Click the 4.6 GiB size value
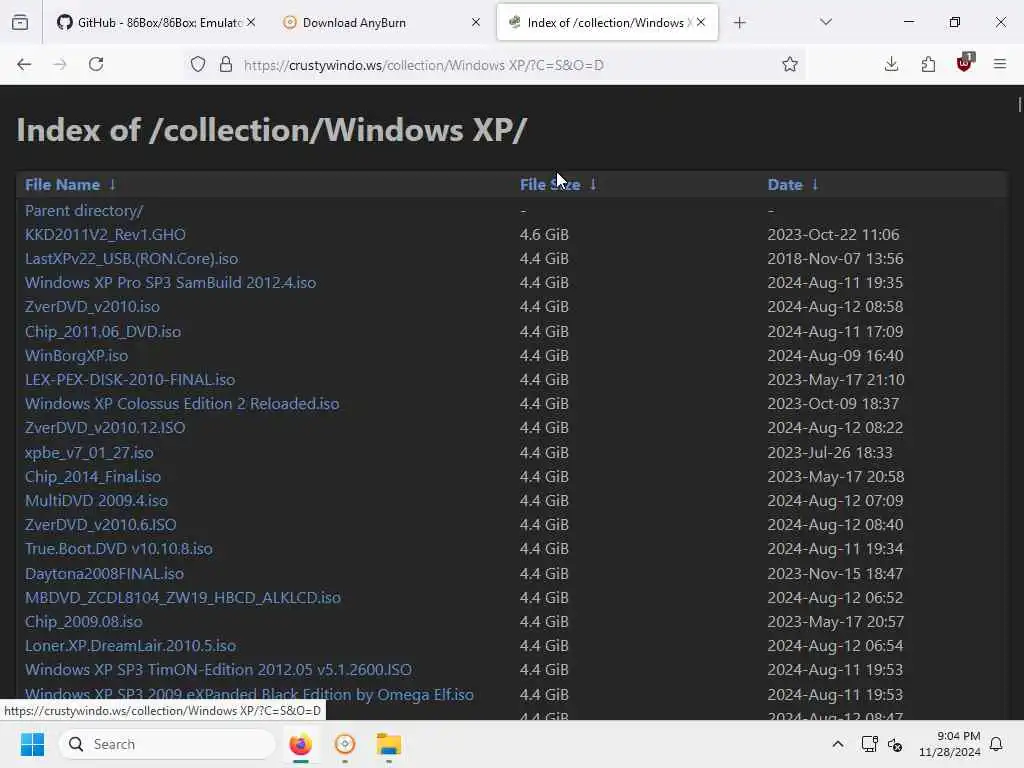Viewport: 1024px width, 768px height. click(544, 234)
